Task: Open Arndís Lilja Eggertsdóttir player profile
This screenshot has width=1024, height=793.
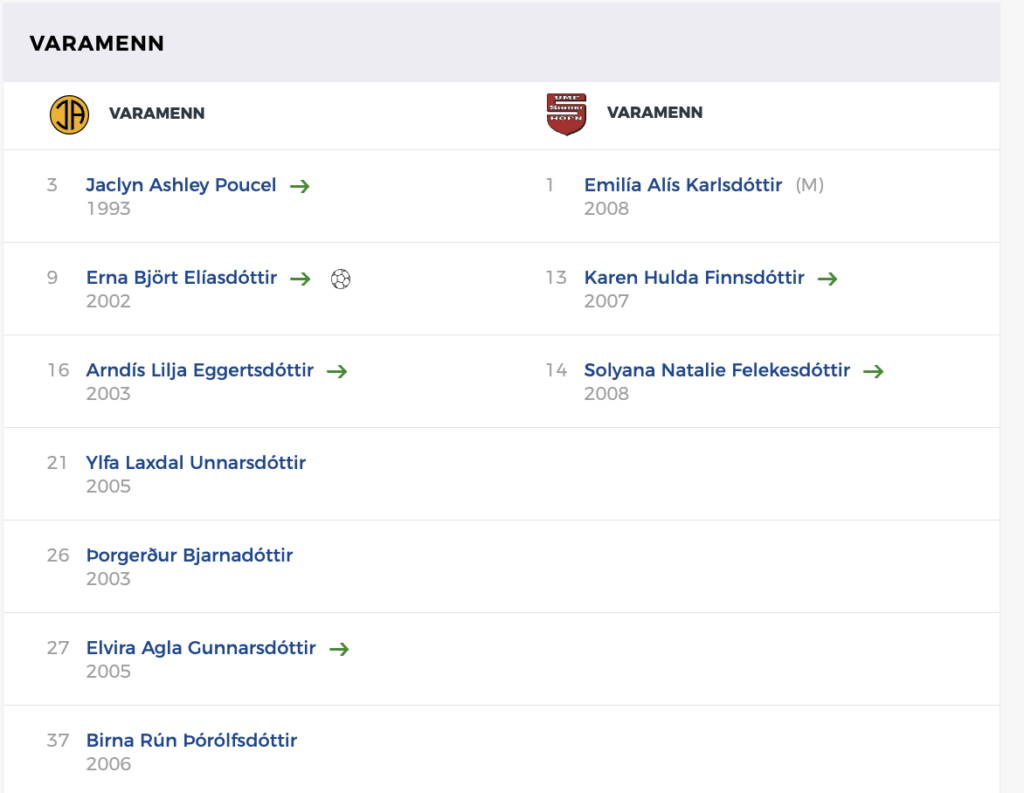Action: (200, 370)
